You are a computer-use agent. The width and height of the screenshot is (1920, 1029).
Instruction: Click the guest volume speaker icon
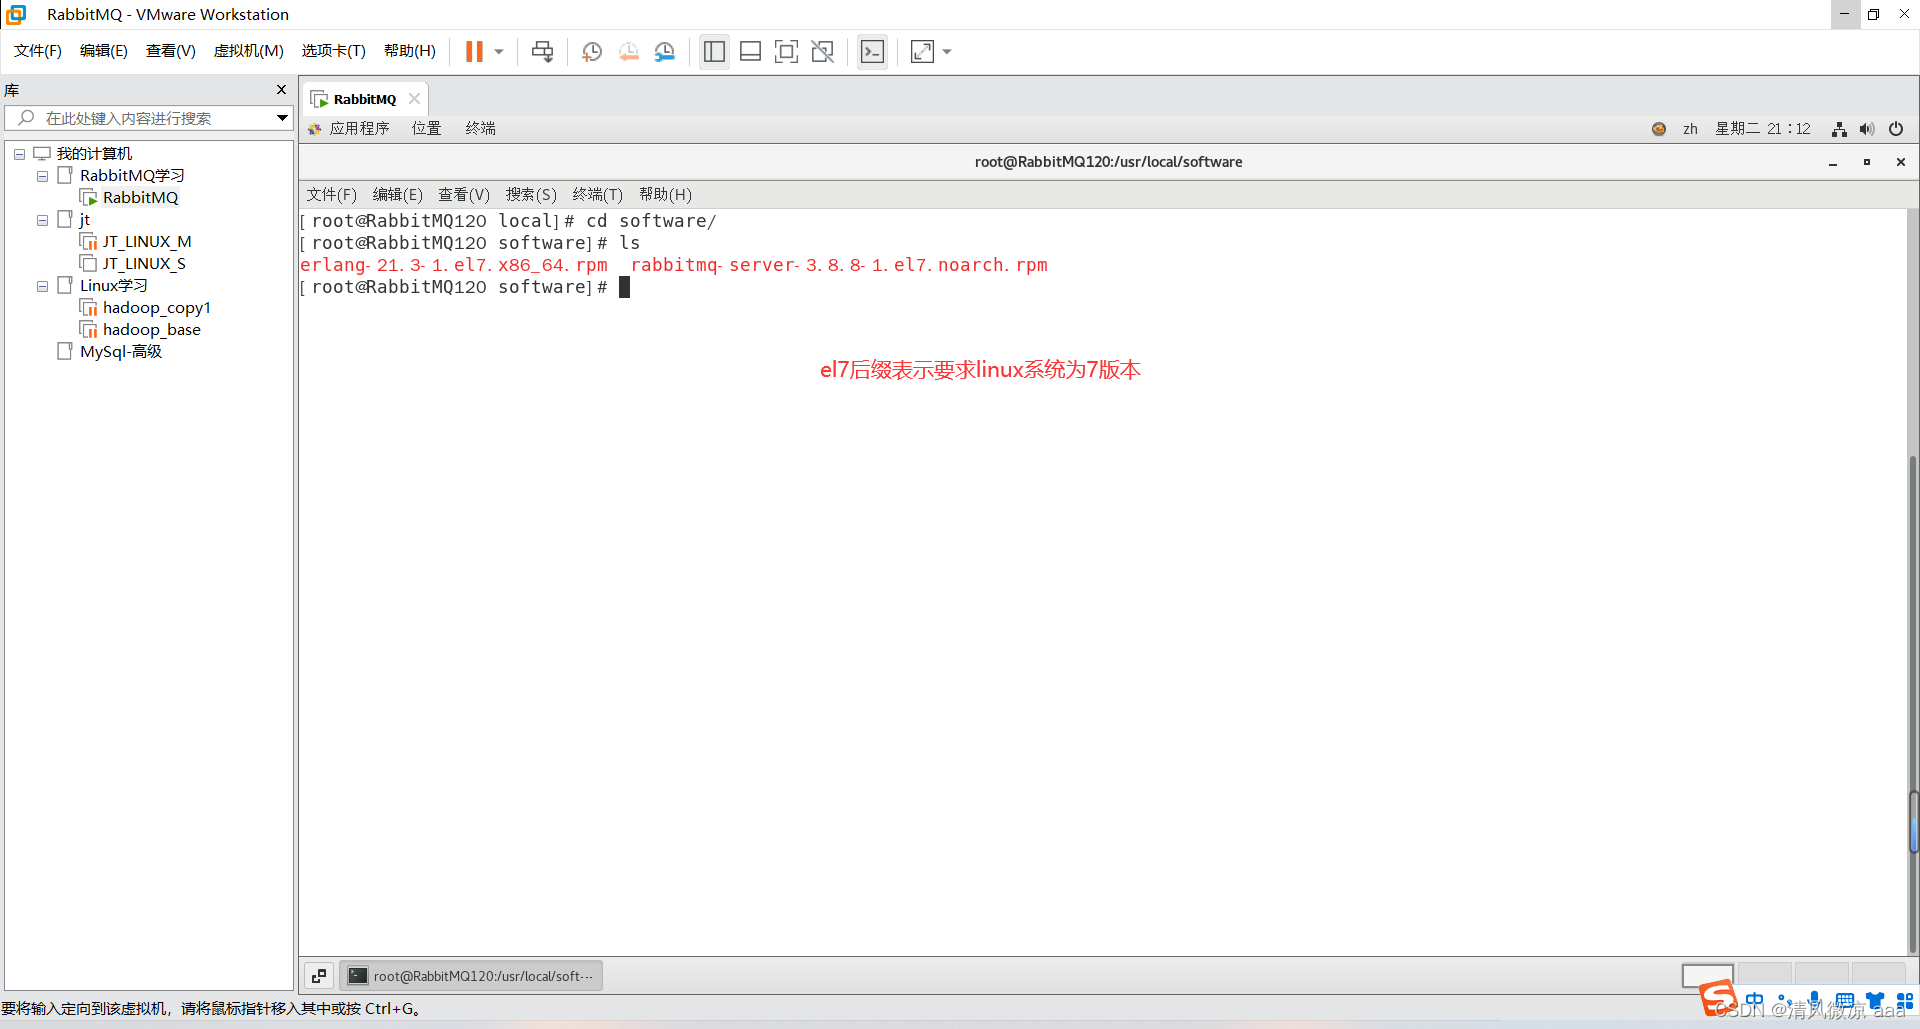1867,129
